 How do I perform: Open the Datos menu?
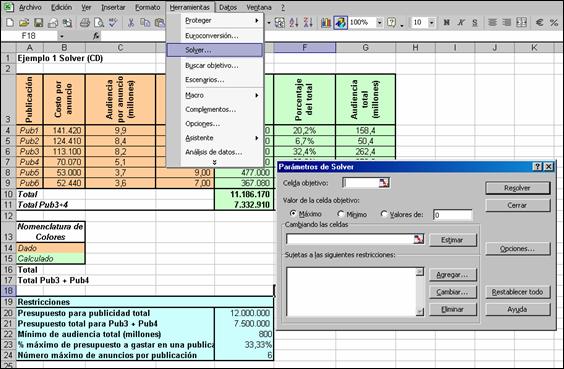pyautogui.click(x=228, y=7)
